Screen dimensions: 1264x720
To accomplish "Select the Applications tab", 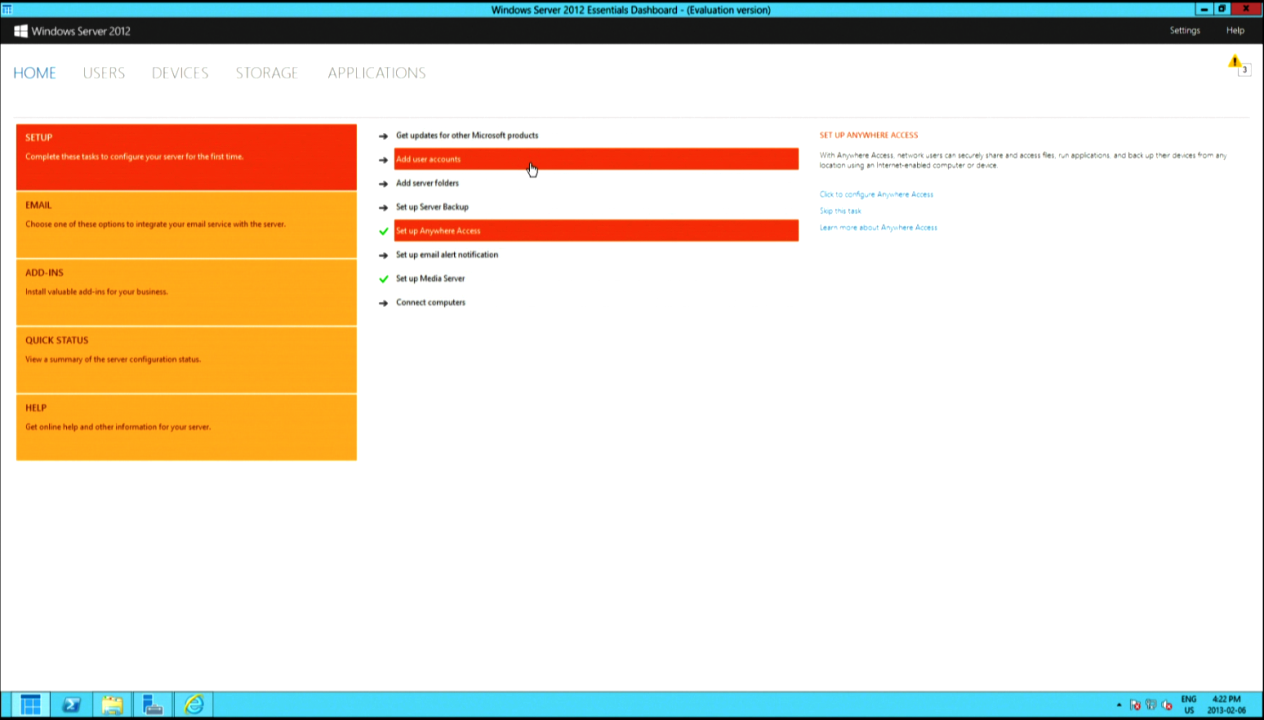I will (376, 73).
